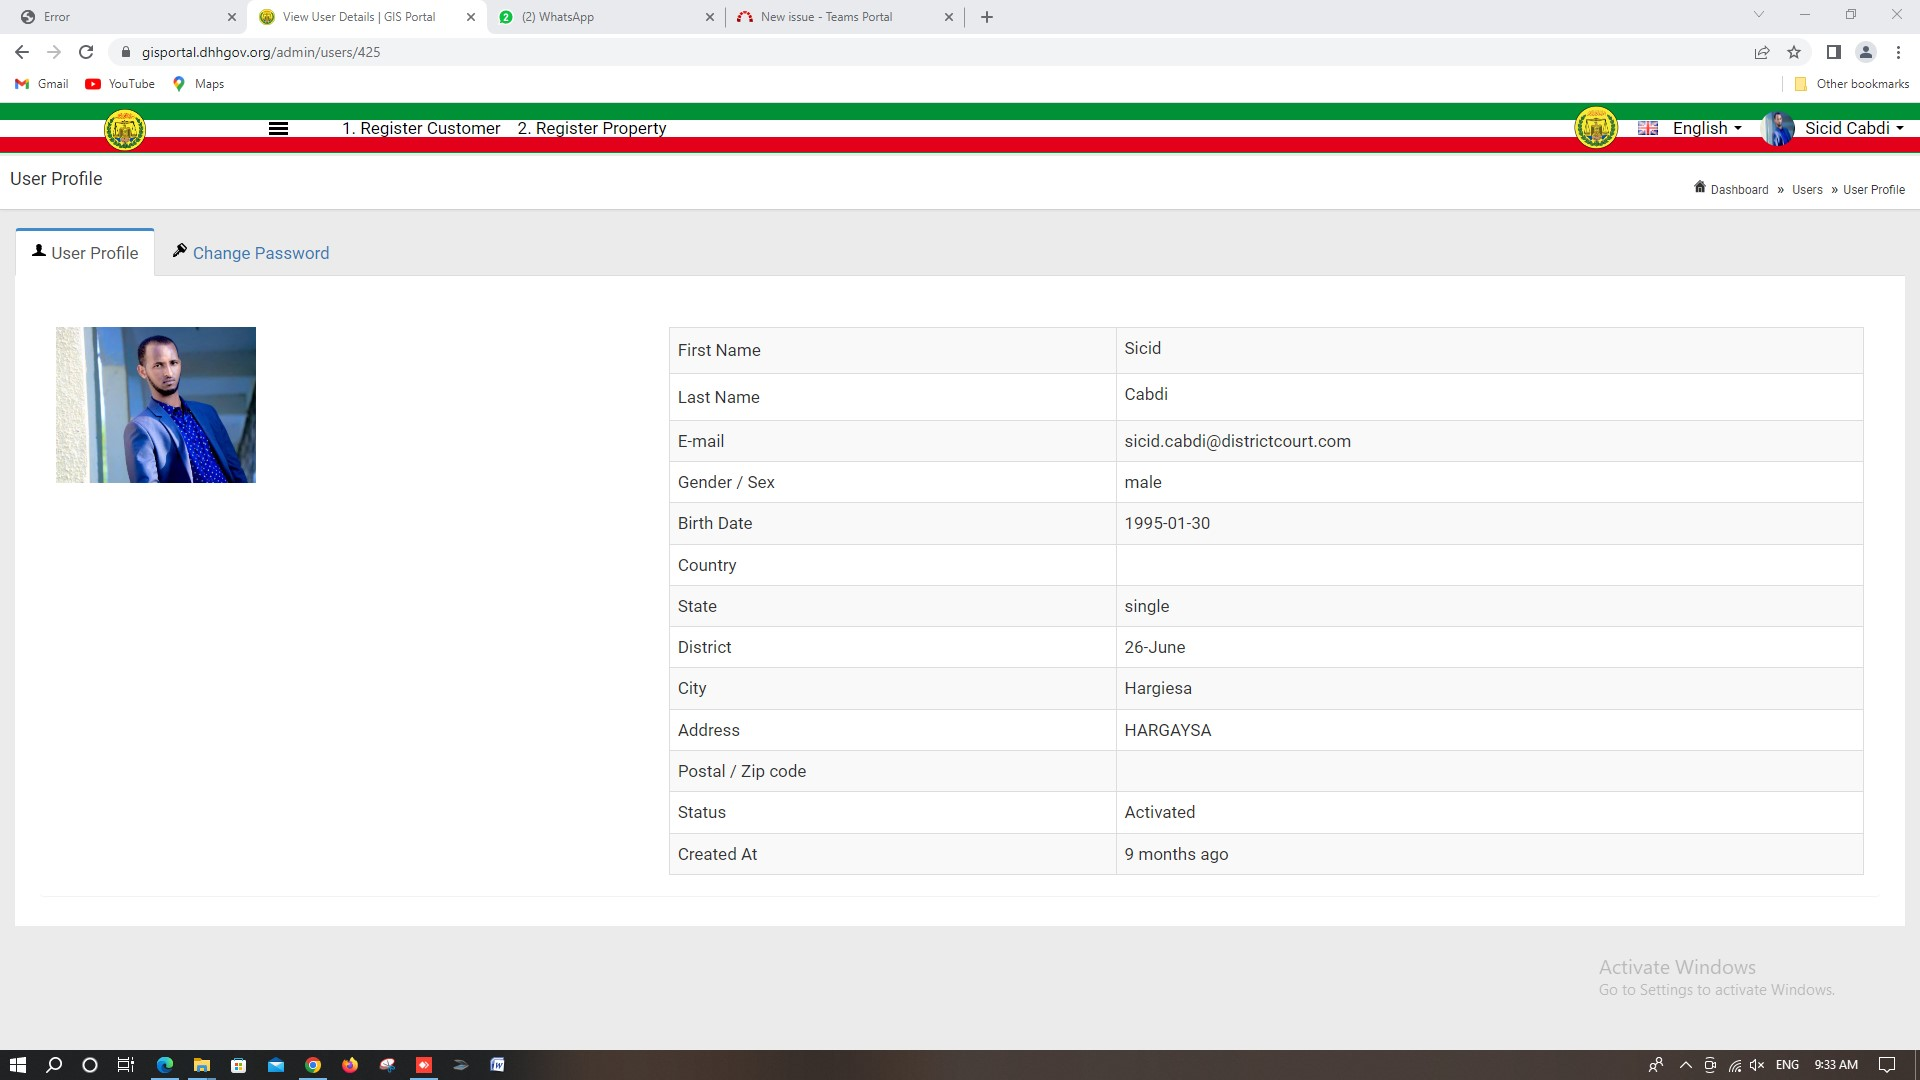Close the Teams Portal browser tab
This screenshot has height=1080, width=1920.
coord(949,17)
